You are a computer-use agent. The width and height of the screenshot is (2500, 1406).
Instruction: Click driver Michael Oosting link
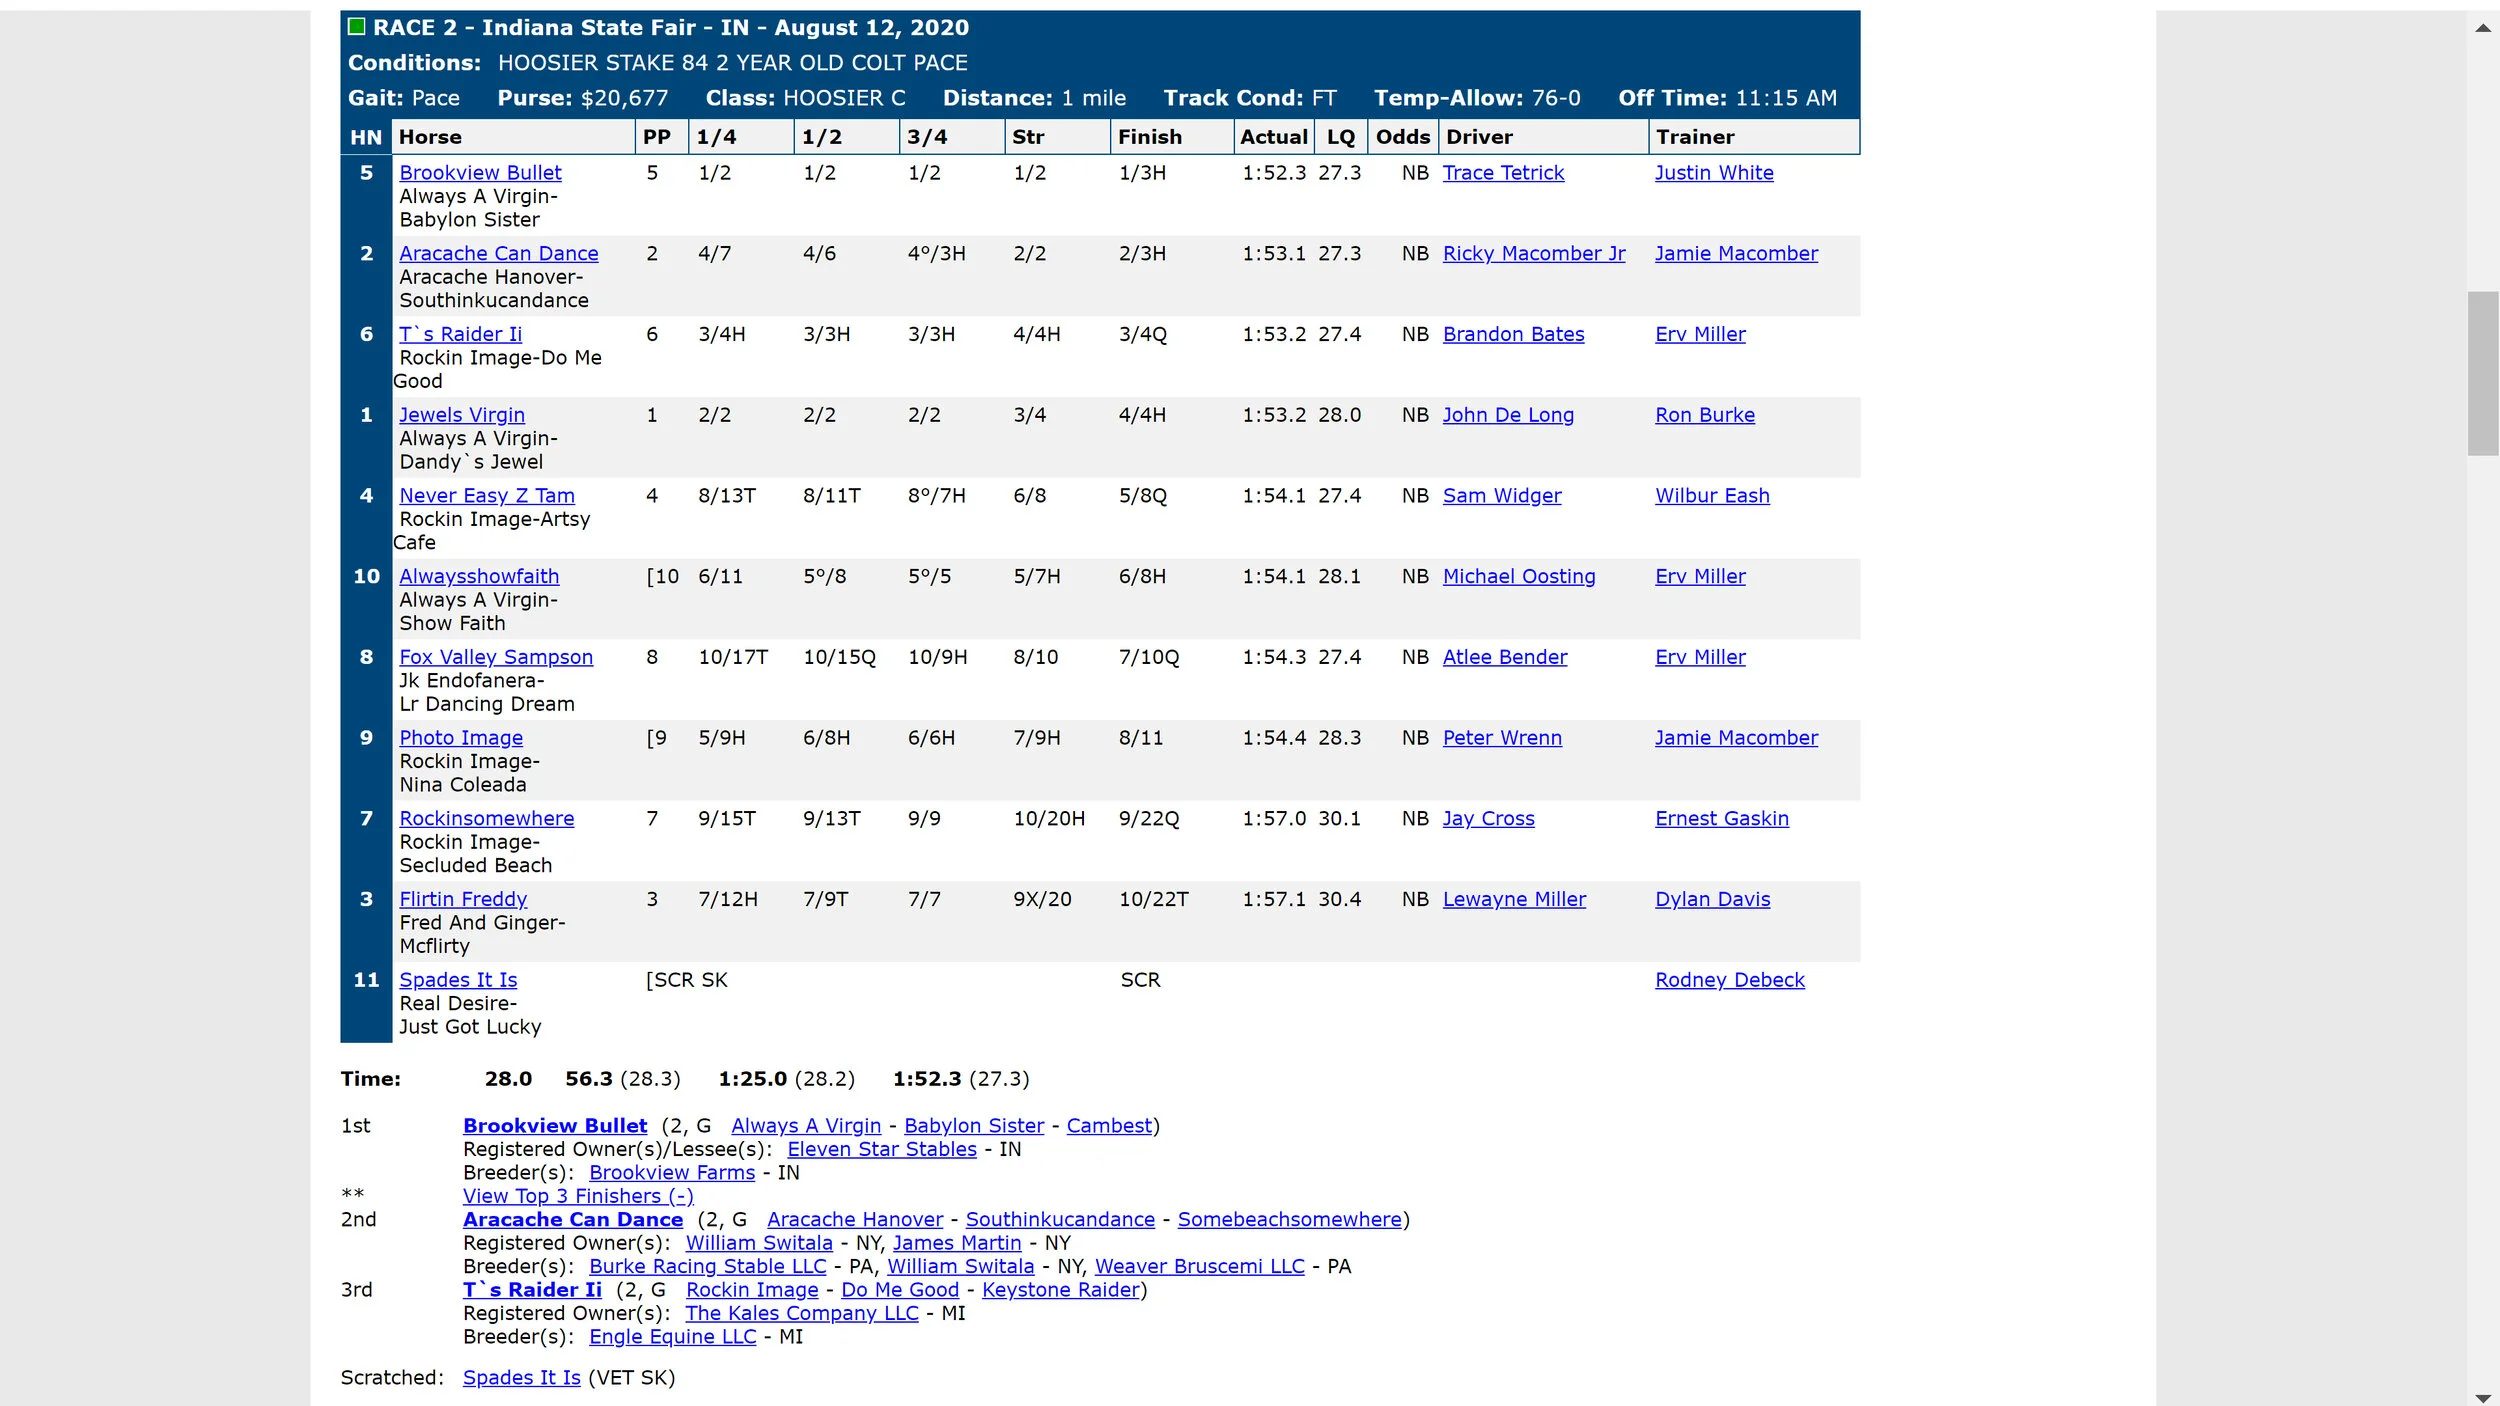tap(1518, 577)
